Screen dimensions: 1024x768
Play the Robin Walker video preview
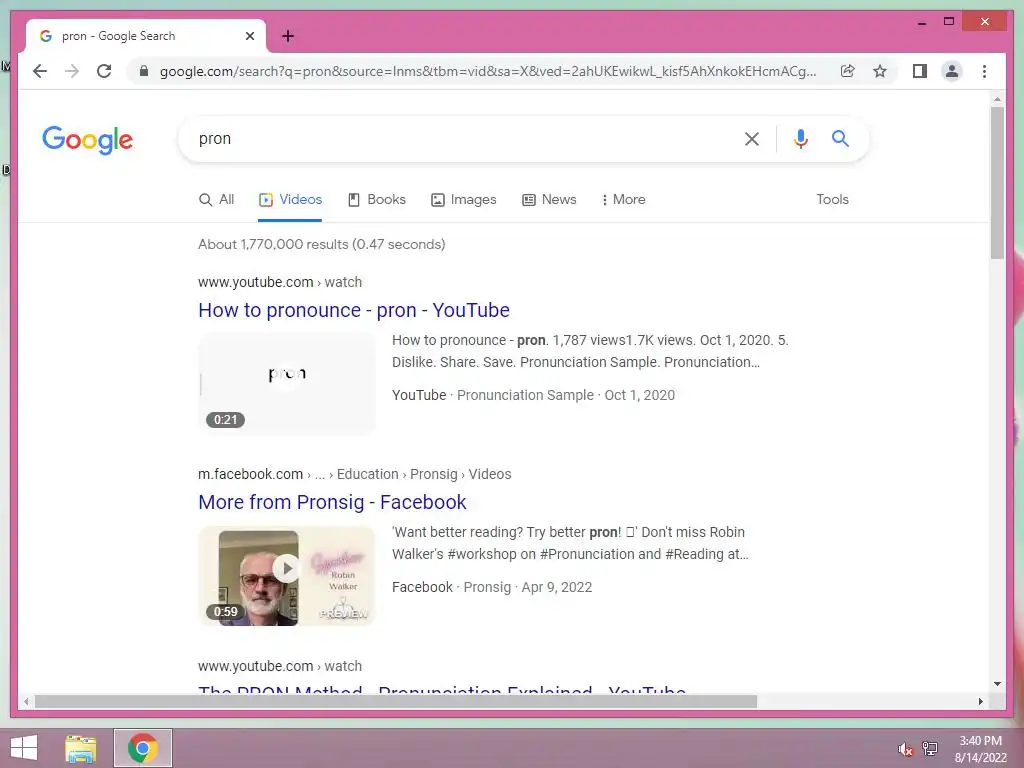287,576
